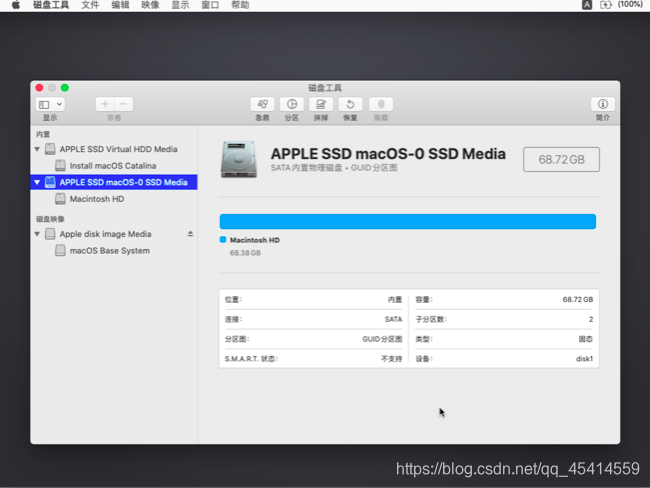Click the Virtual HDD Media drive icon
The width and height of the screenshot is (650, 488).
point(50,149)
